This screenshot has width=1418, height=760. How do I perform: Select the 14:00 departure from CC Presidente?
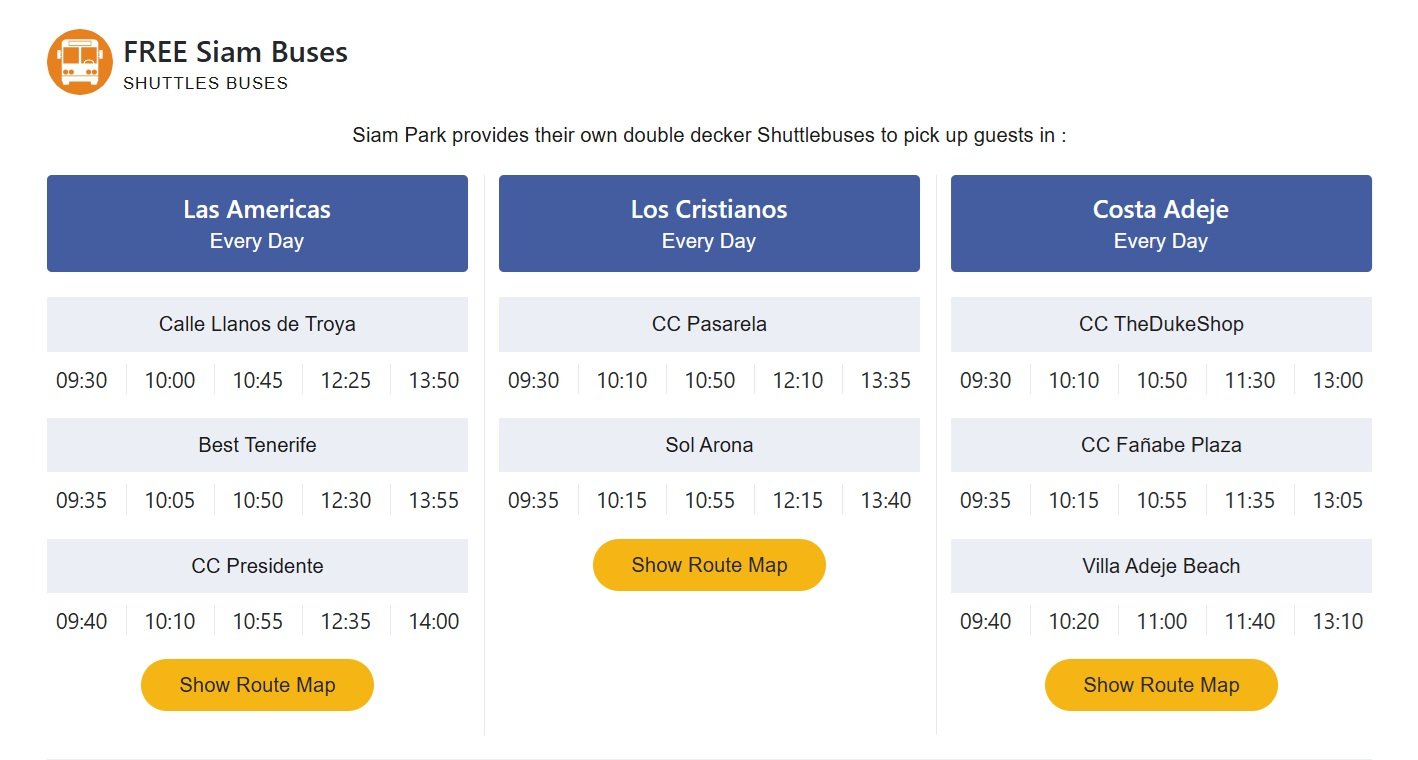tap(434, 621)
